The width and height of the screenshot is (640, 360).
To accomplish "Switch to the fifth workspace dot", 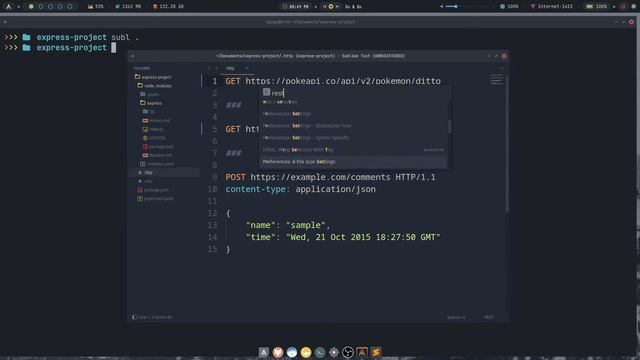I will pyautogui.click(x=70, y=7).
